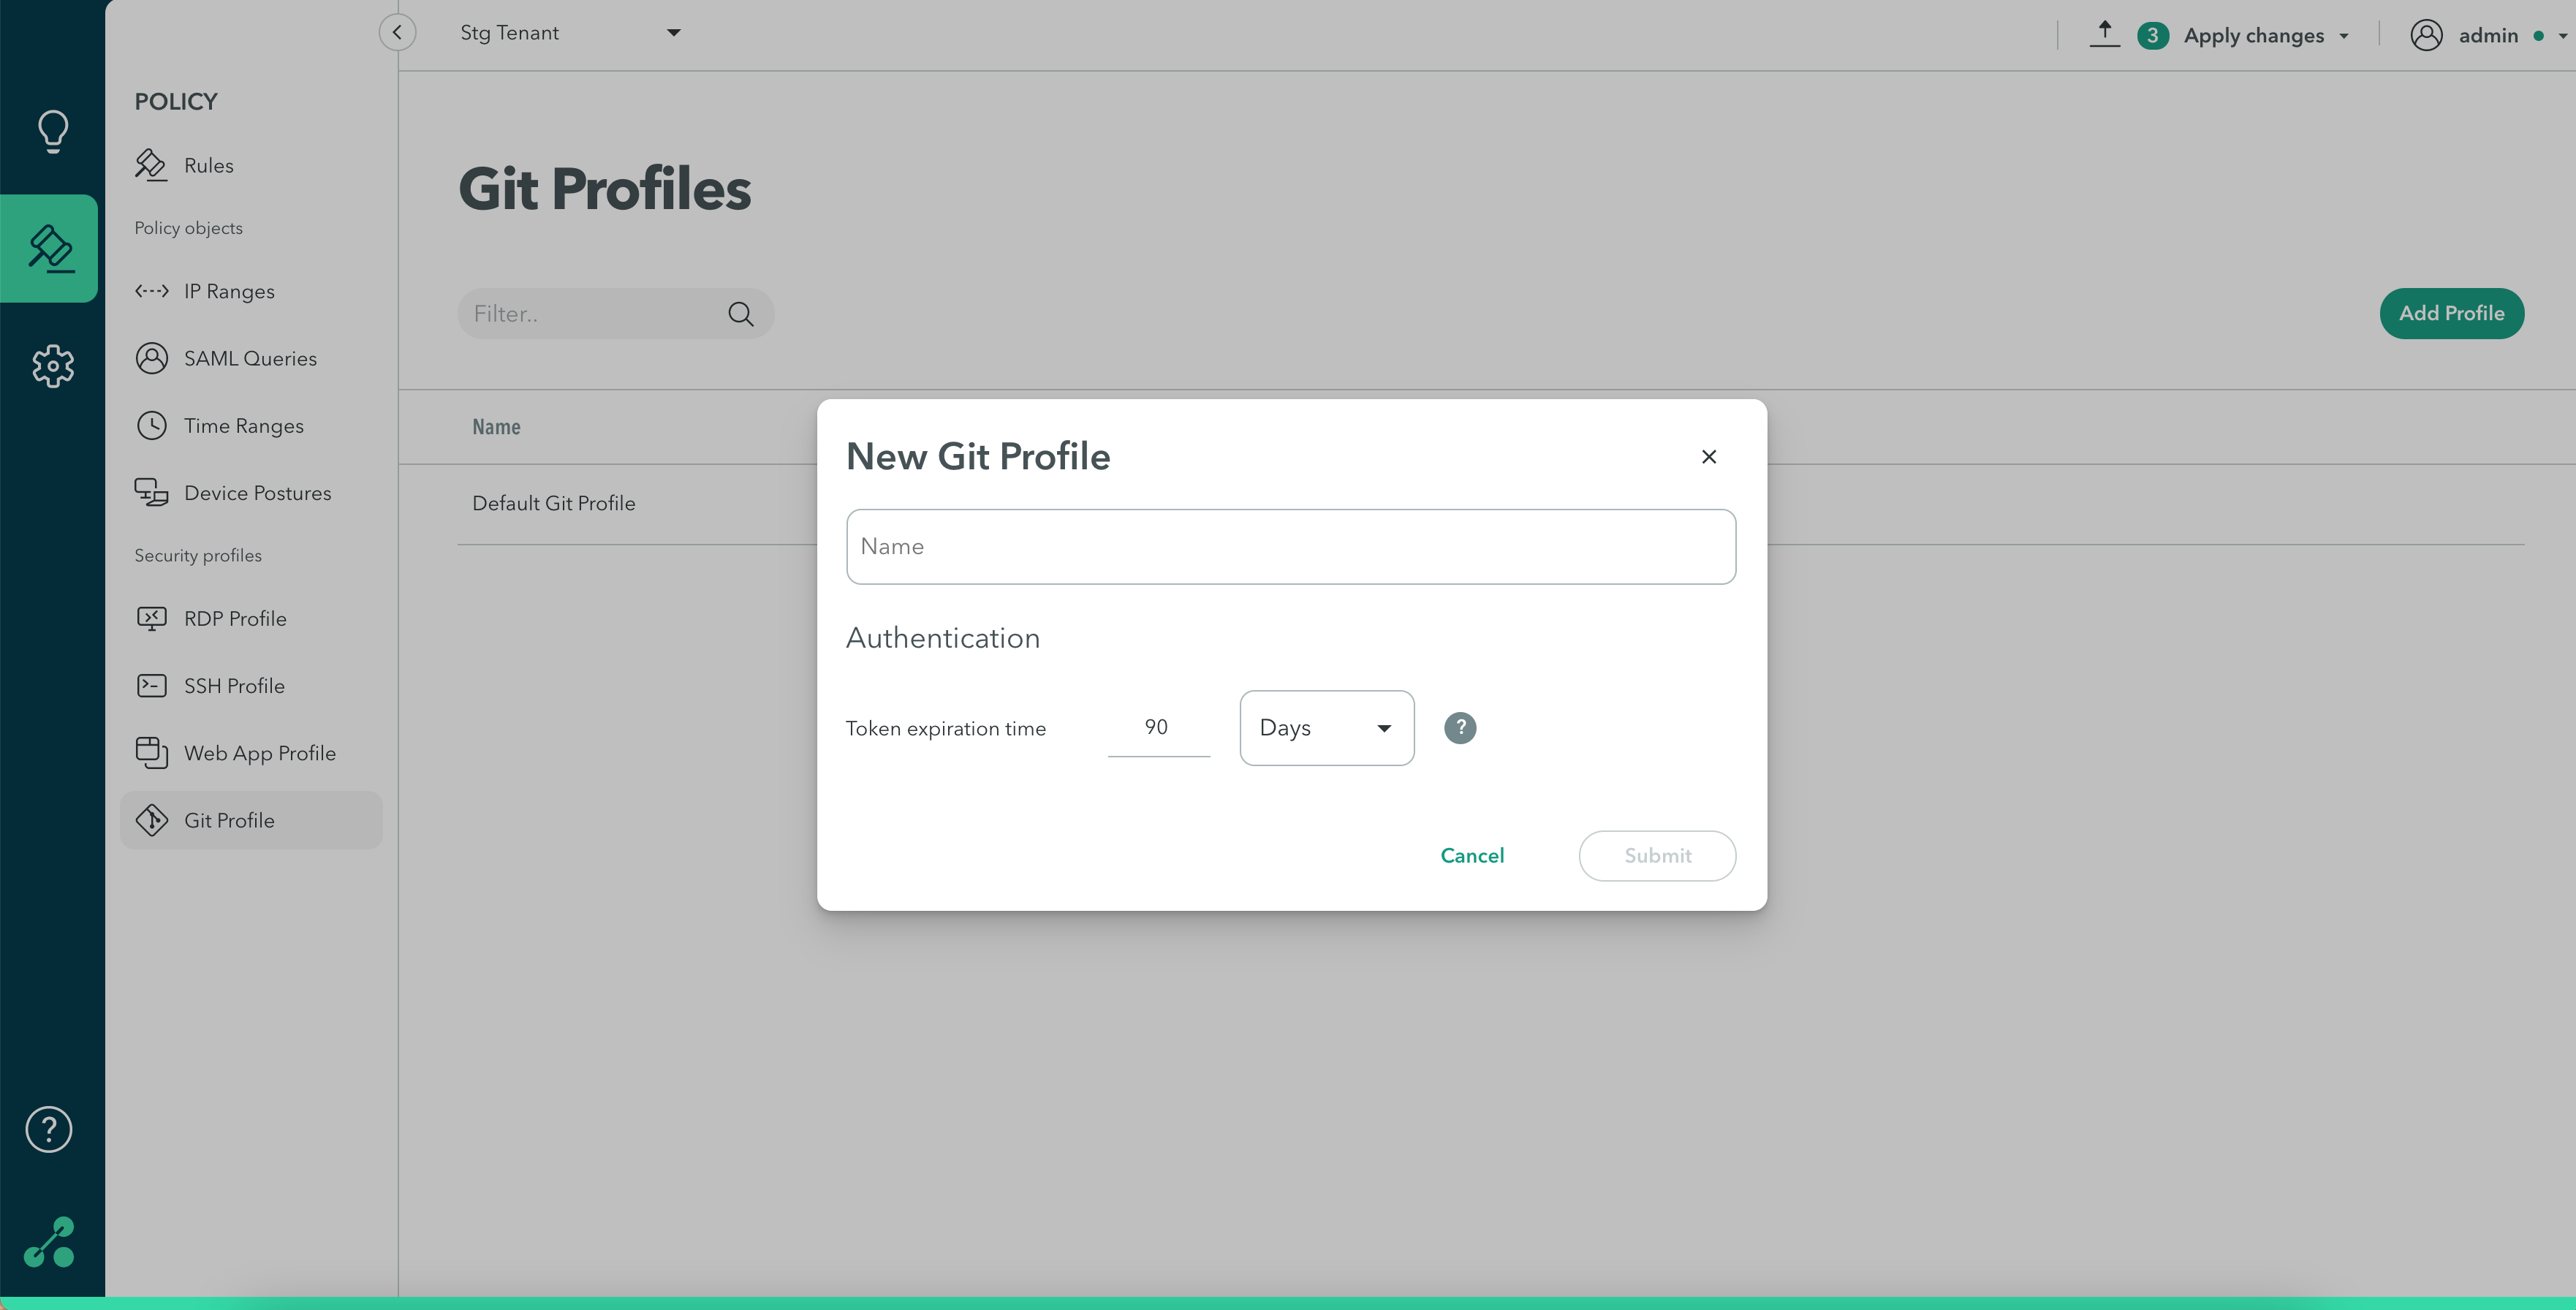Click the logo icon in the sidebar
Viewport: 2576px width, 1310px height.
tap(49, 1242)
